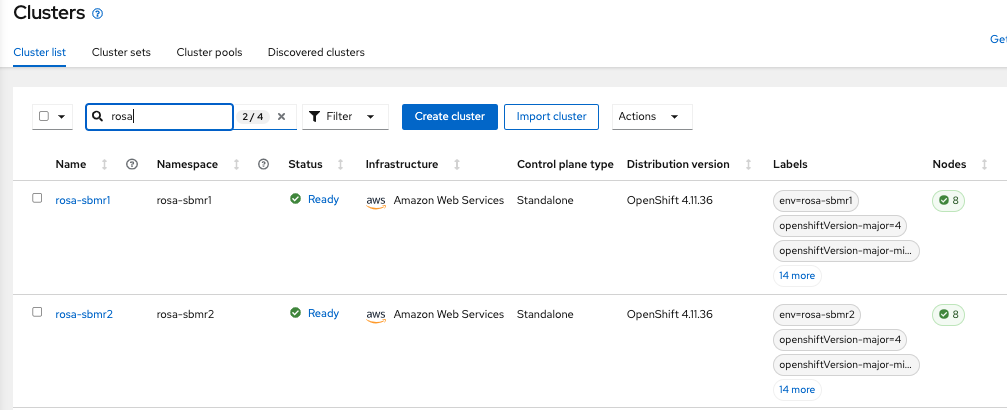Sort by Namespace column icon

pos(237,164)
